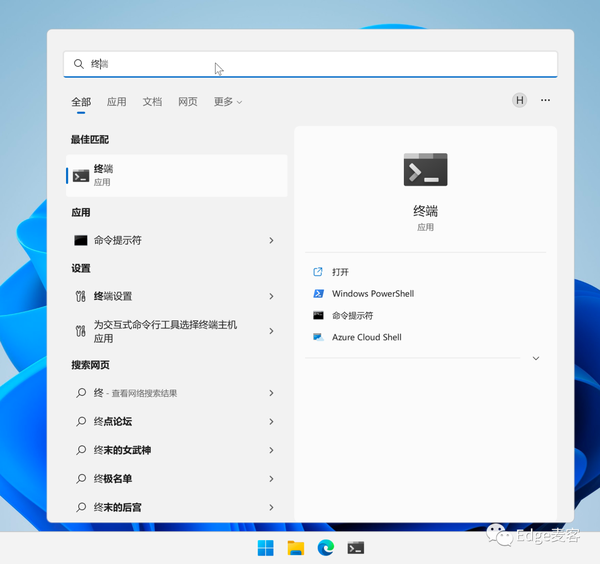Viewport: 600px width, 564px height.
Task: Click the 命令提示符 icon in preview pane
Action: pyautogui.click(x=318, y=315)
